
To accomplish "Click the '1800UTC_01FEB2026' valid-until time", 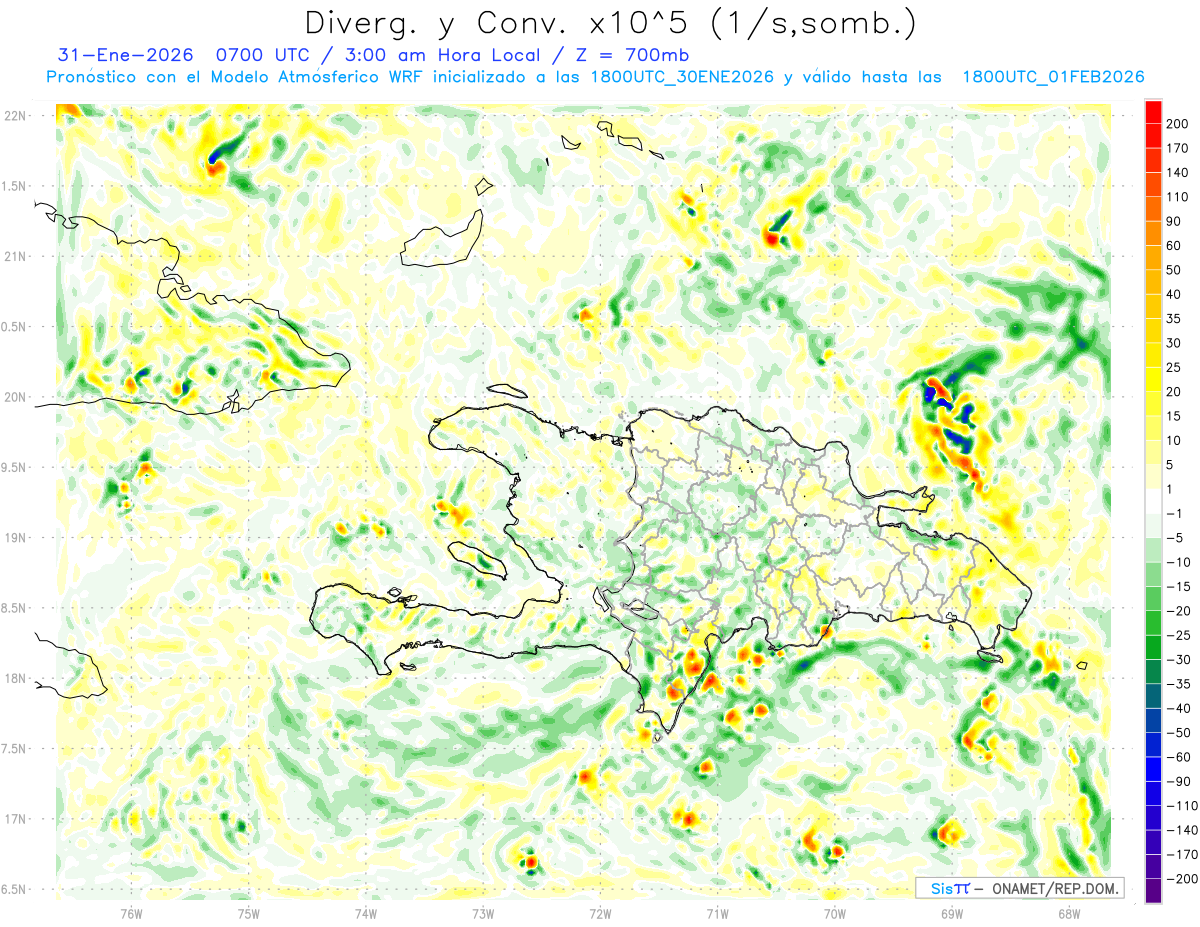I will 1053,77.
